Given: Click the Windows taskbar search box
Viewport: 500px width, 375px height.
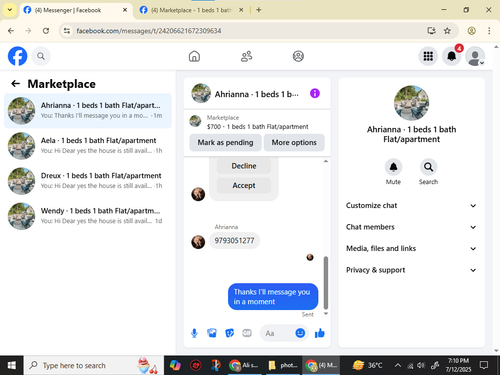Looking at the screenshot, I should [93, 365].
